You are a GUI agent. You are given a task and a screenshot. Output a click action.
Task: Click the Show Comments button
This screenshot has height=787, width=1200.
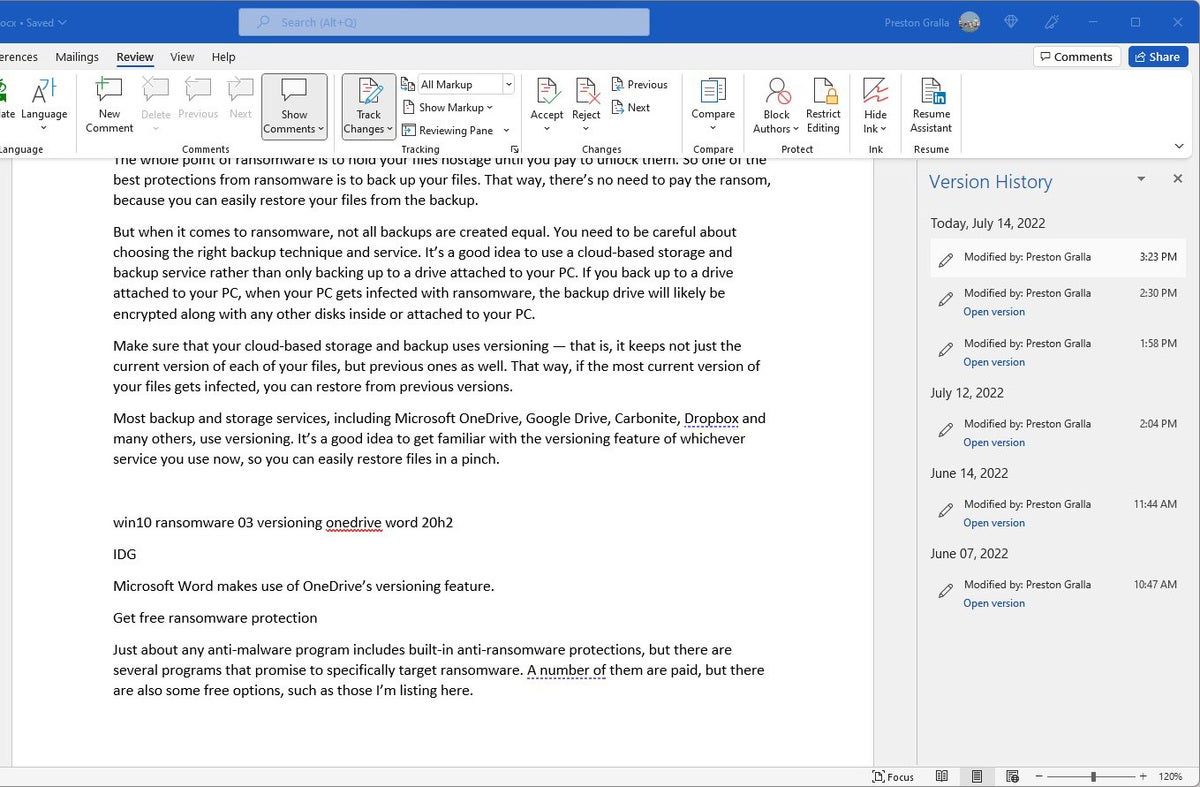point(294,107)
